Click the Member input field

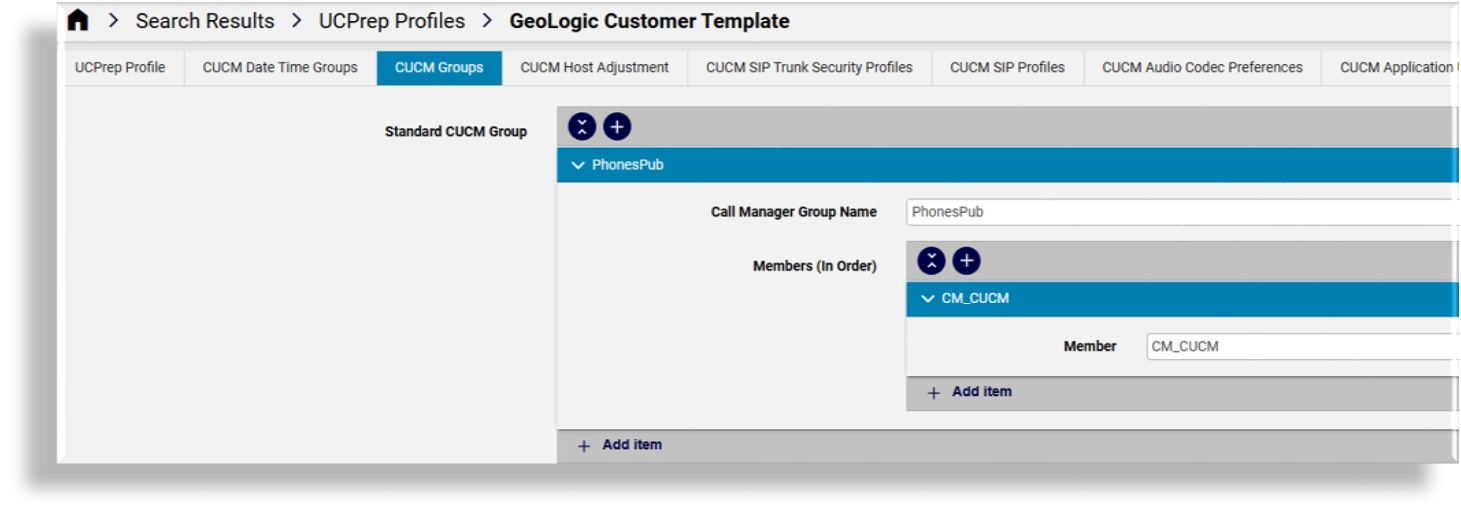pos(1300,347)
